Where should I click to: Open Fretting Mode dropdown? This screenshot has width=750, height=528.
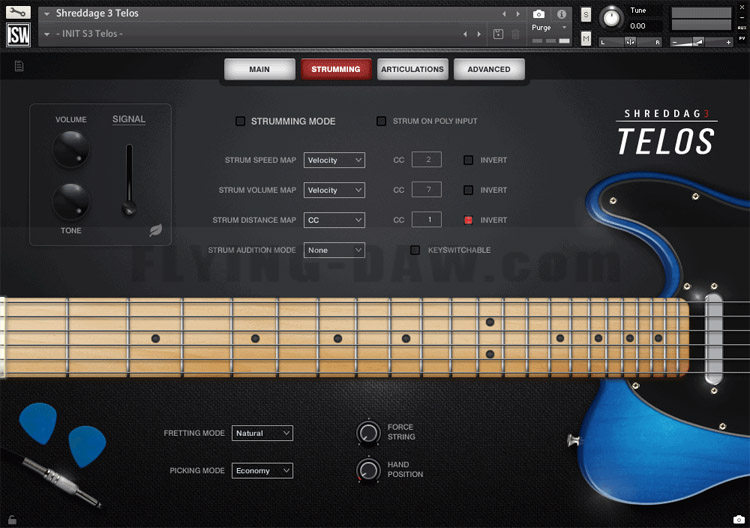(262, 433)
